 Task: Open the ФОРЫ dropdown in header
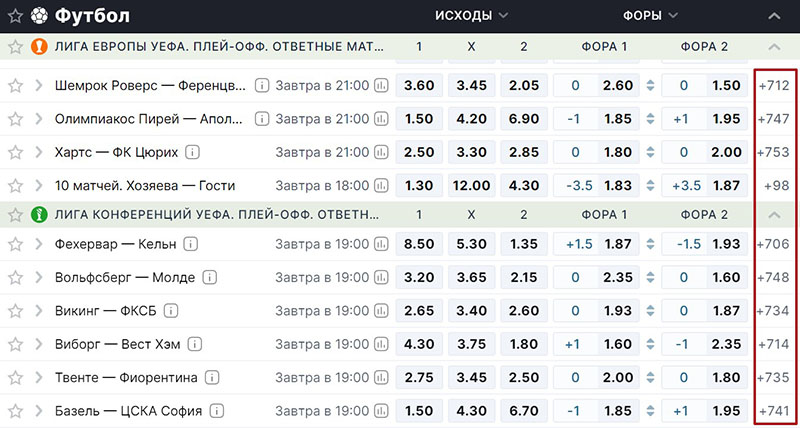(x=650, y=16)
